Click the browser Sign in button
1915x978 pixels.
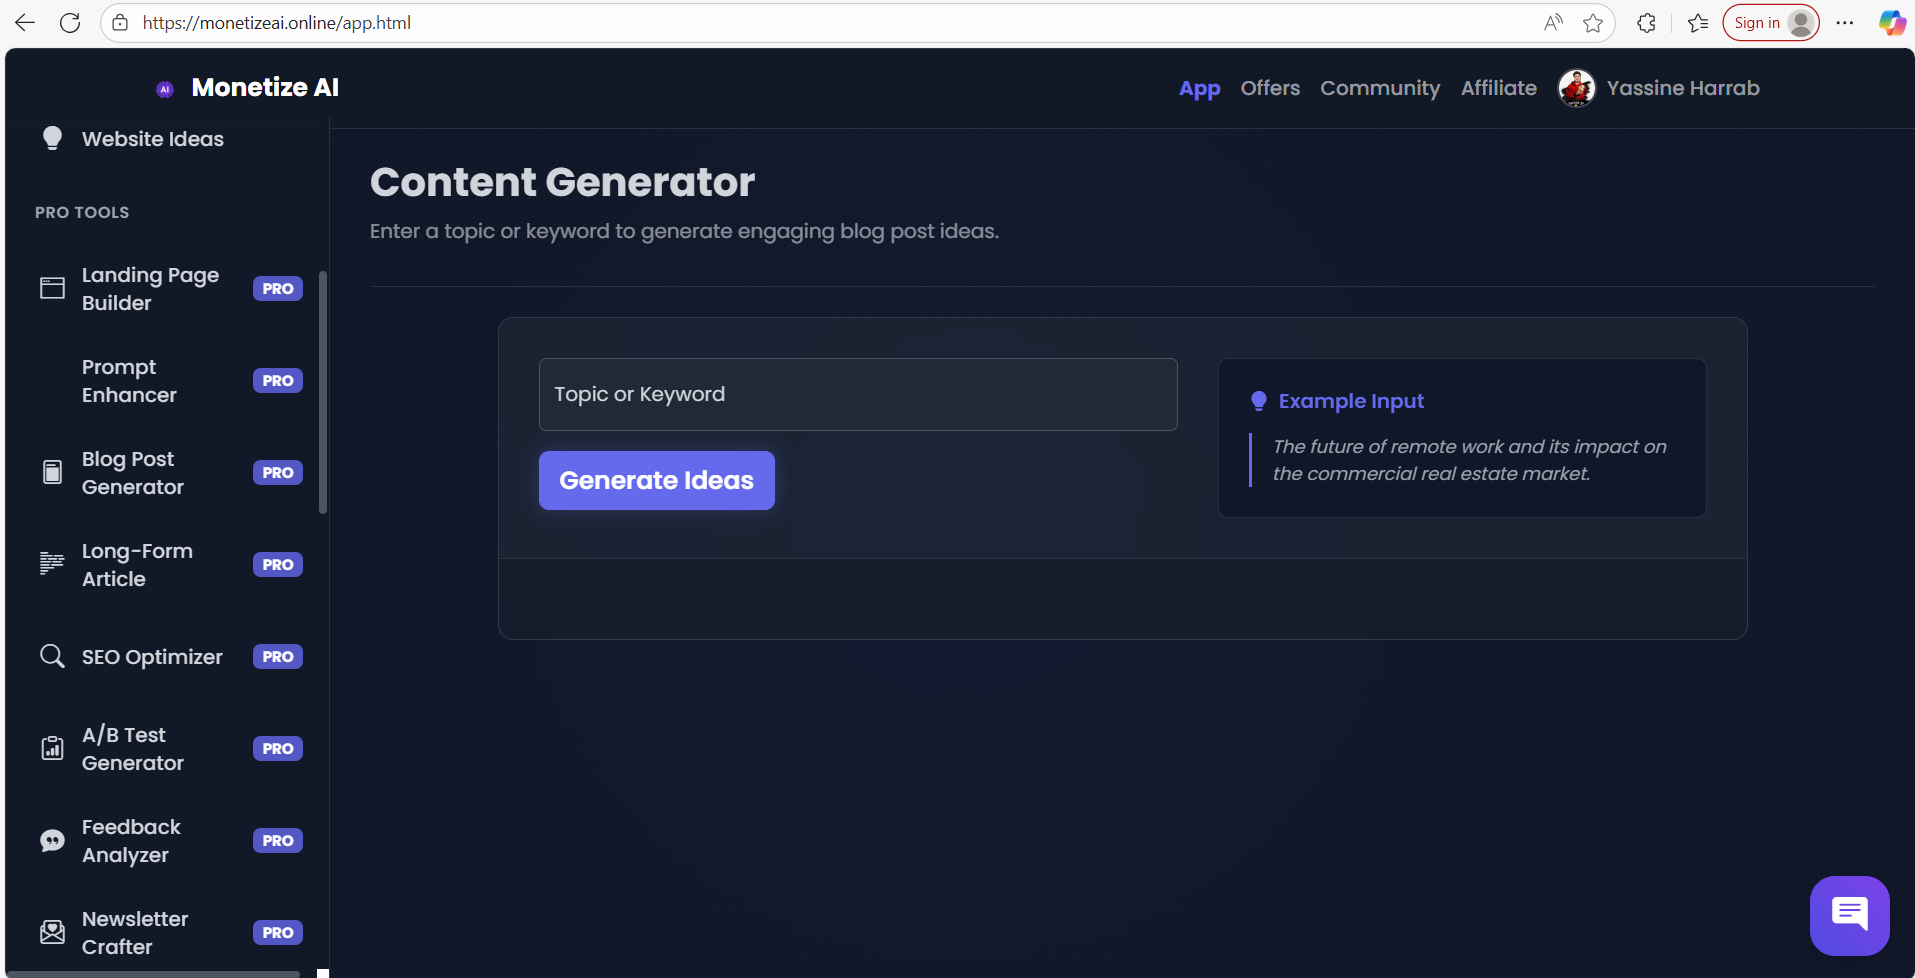(1770, 23)
